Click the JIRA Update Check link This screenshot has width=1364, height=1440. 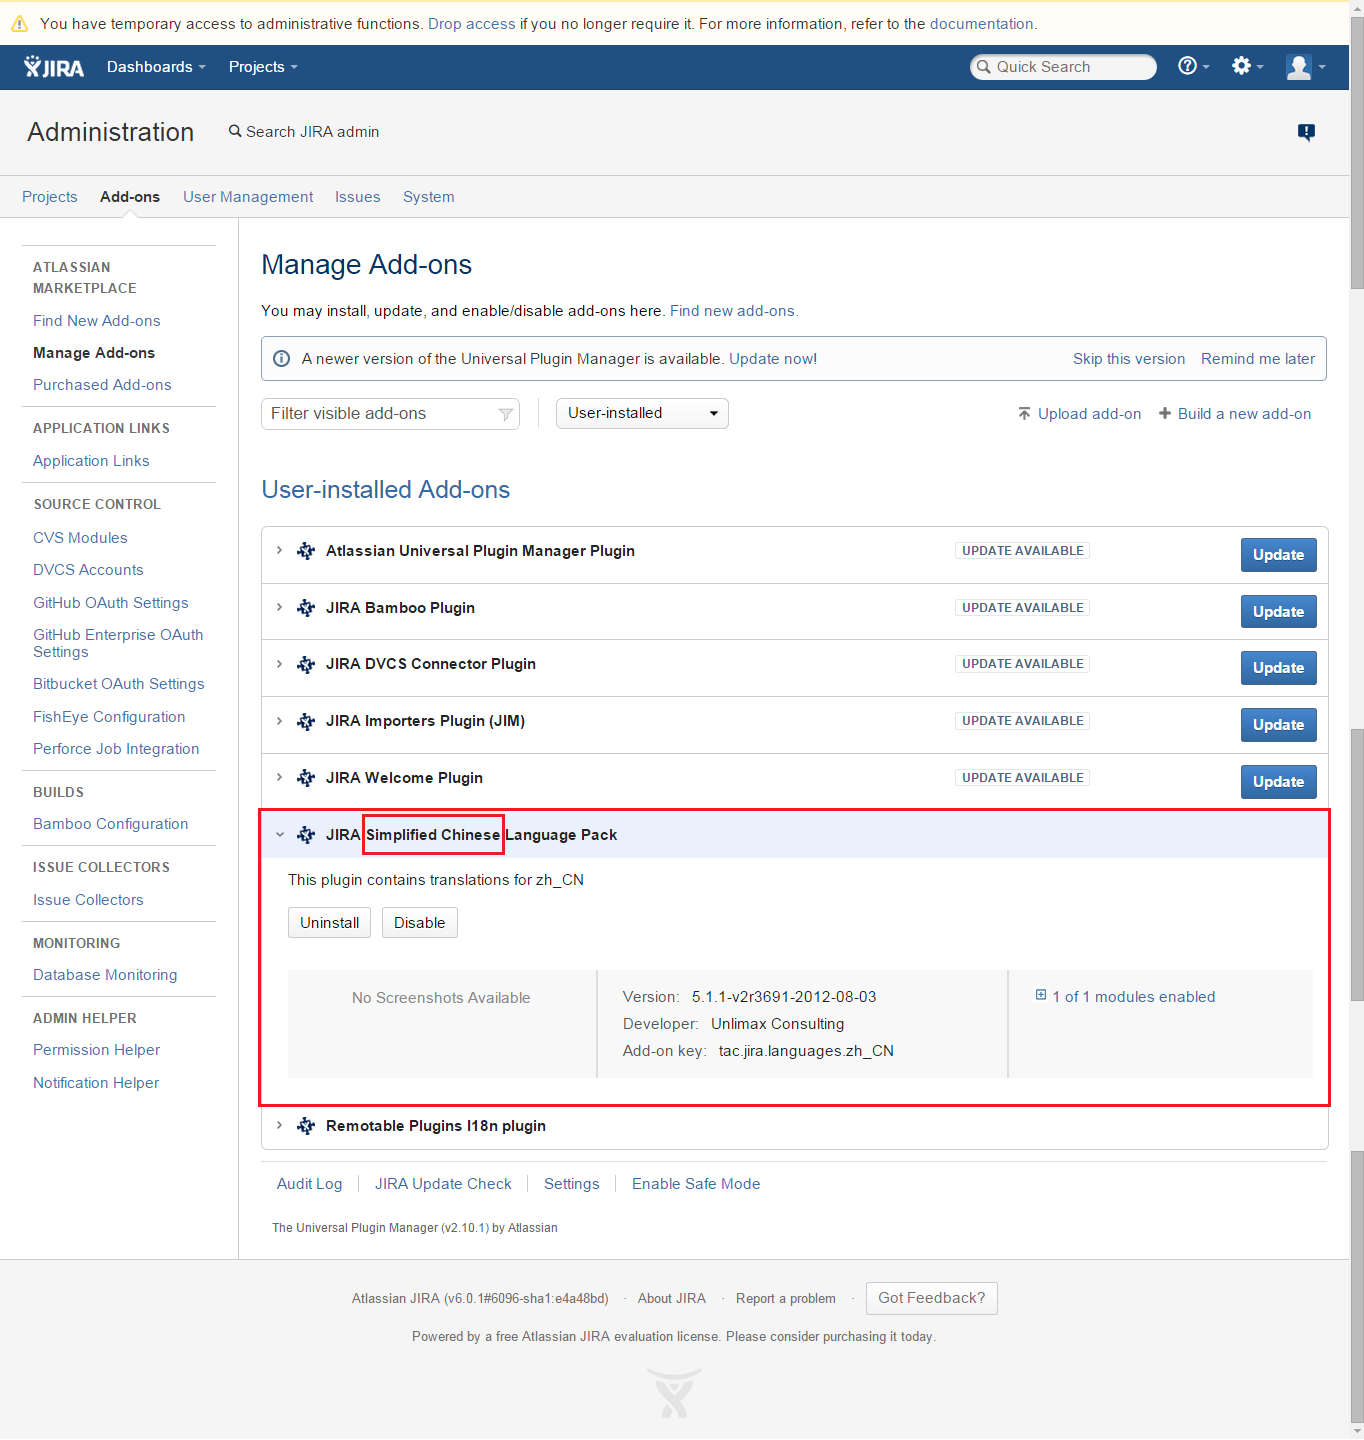click(x=443, y=1184)
